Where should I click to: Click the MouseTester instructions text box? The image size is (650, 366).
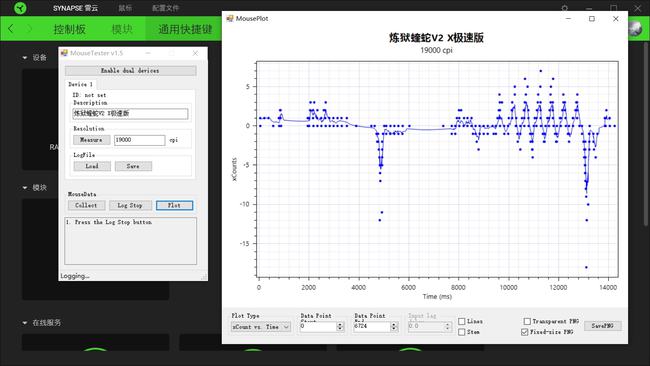[131, 241]
